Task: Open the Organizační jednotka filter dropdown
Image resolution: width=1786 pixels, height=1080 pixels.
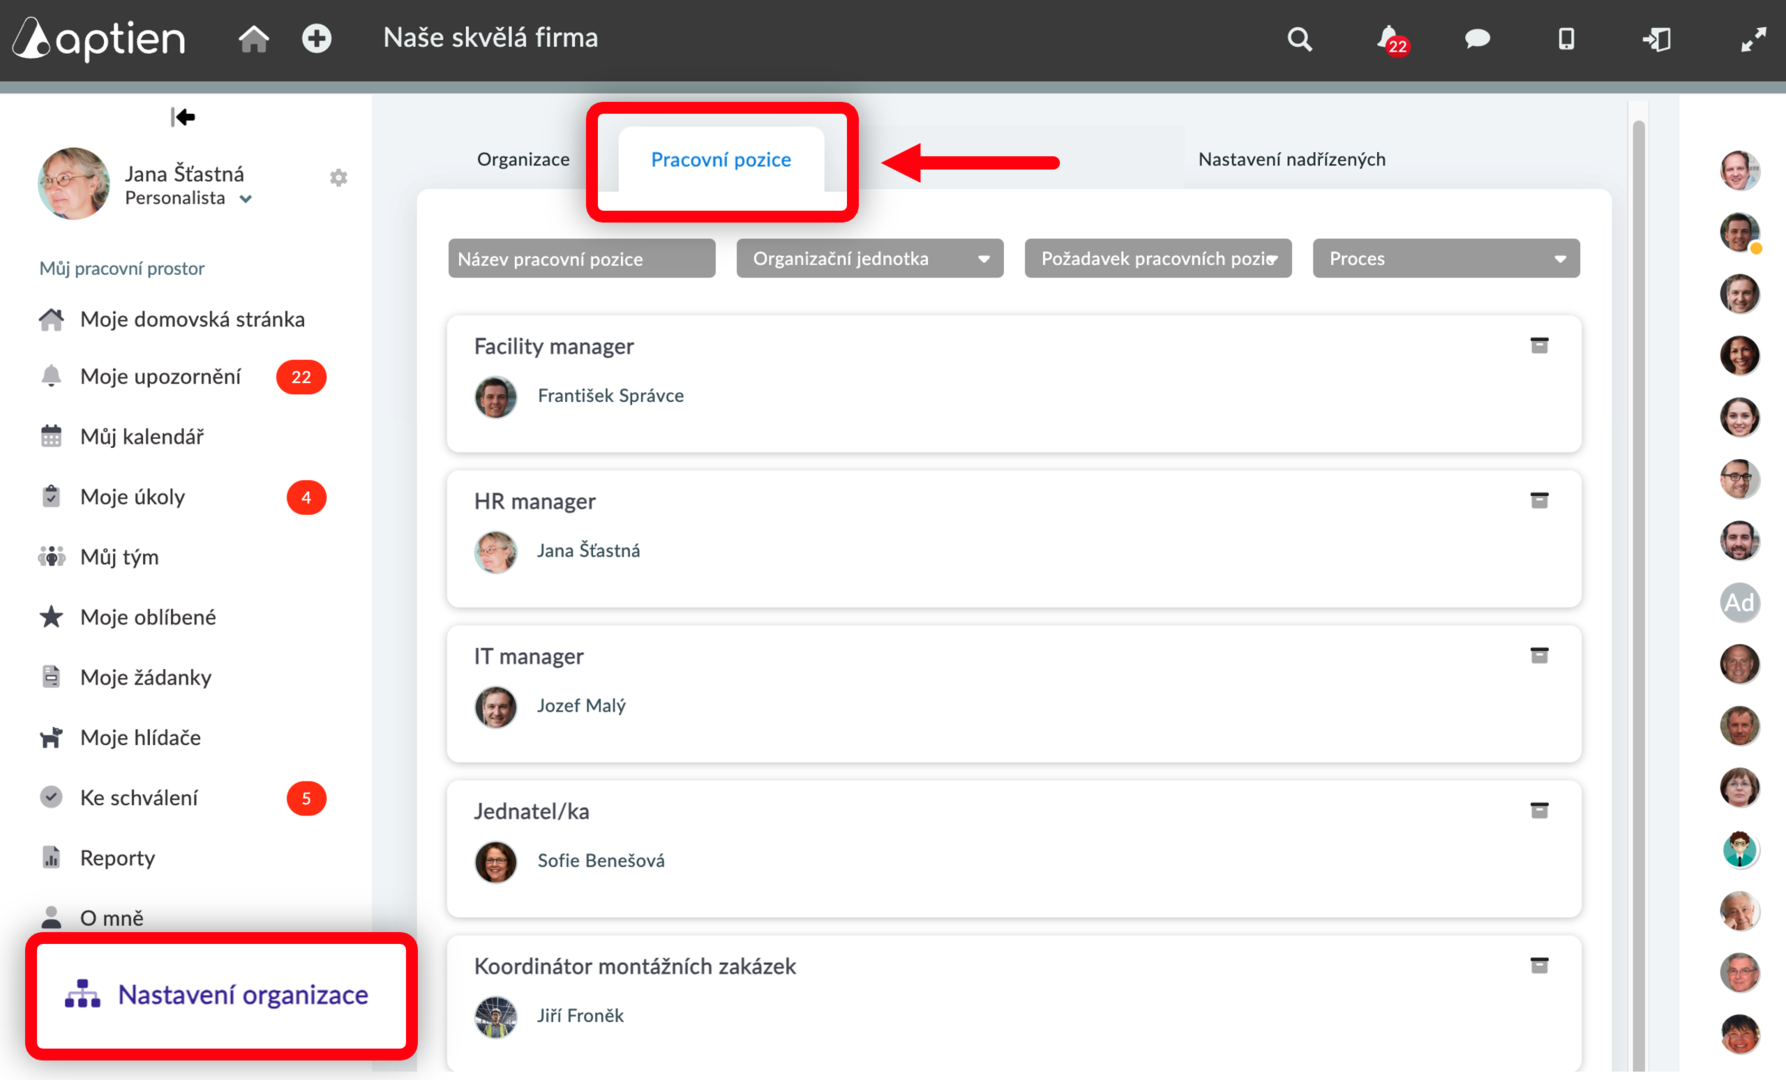Action: coord(870,259)
